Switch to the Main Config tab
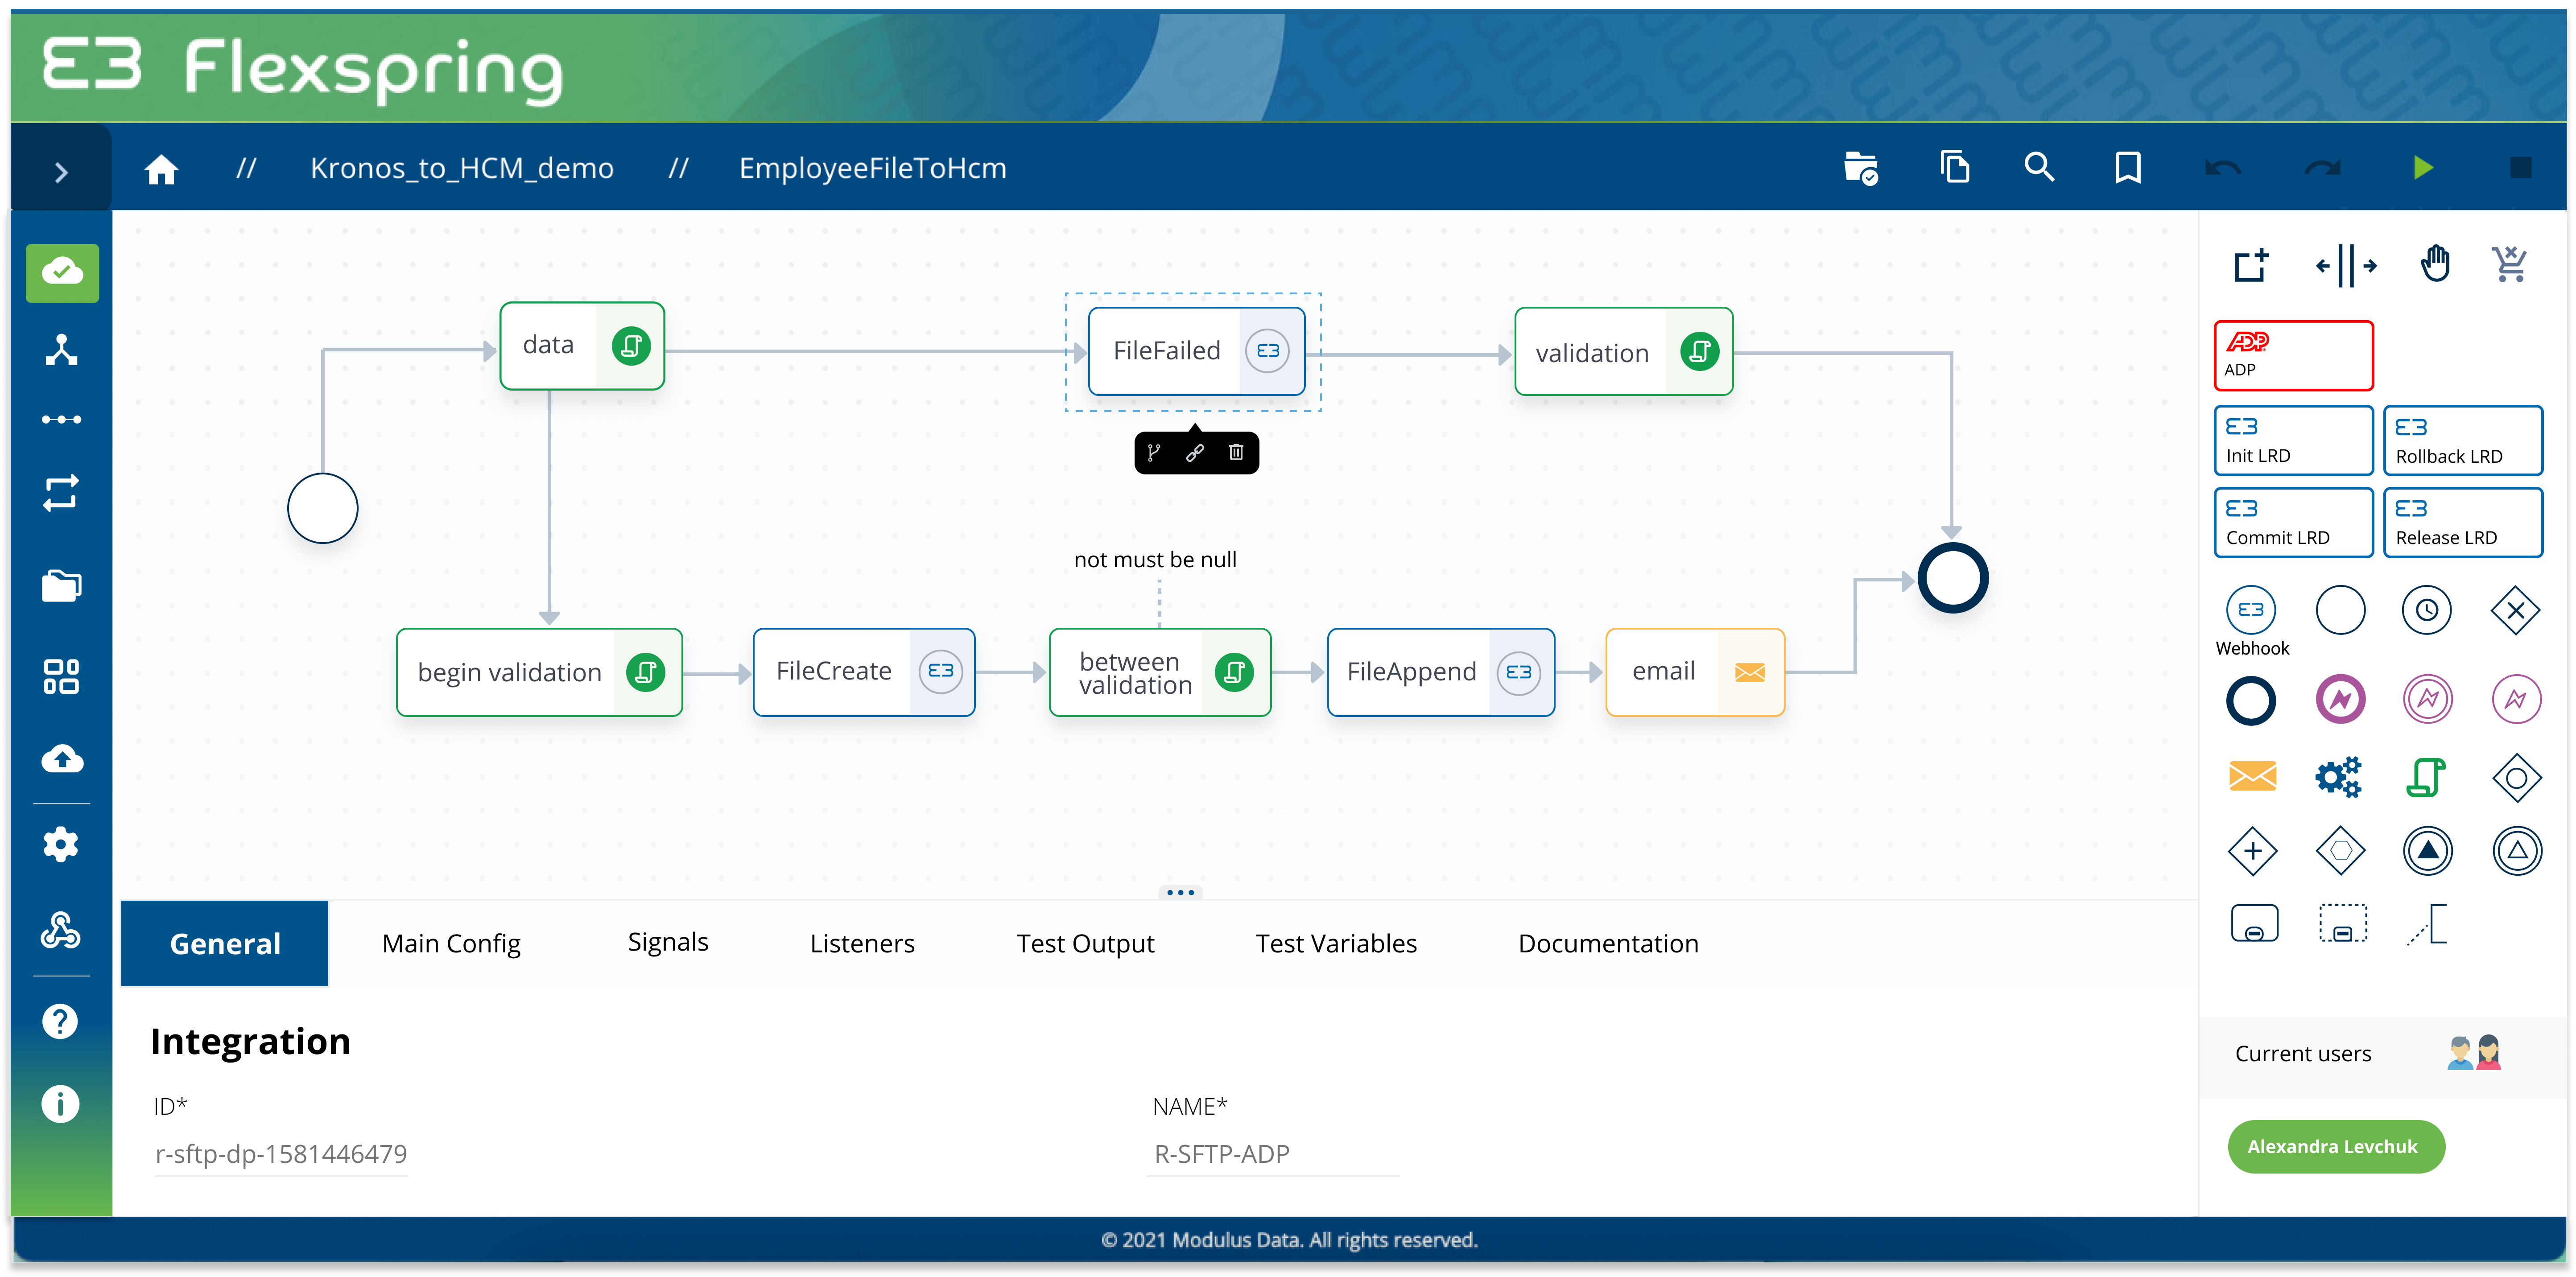The height and width of the screenshot is (1277, 2576). point(451,943)
